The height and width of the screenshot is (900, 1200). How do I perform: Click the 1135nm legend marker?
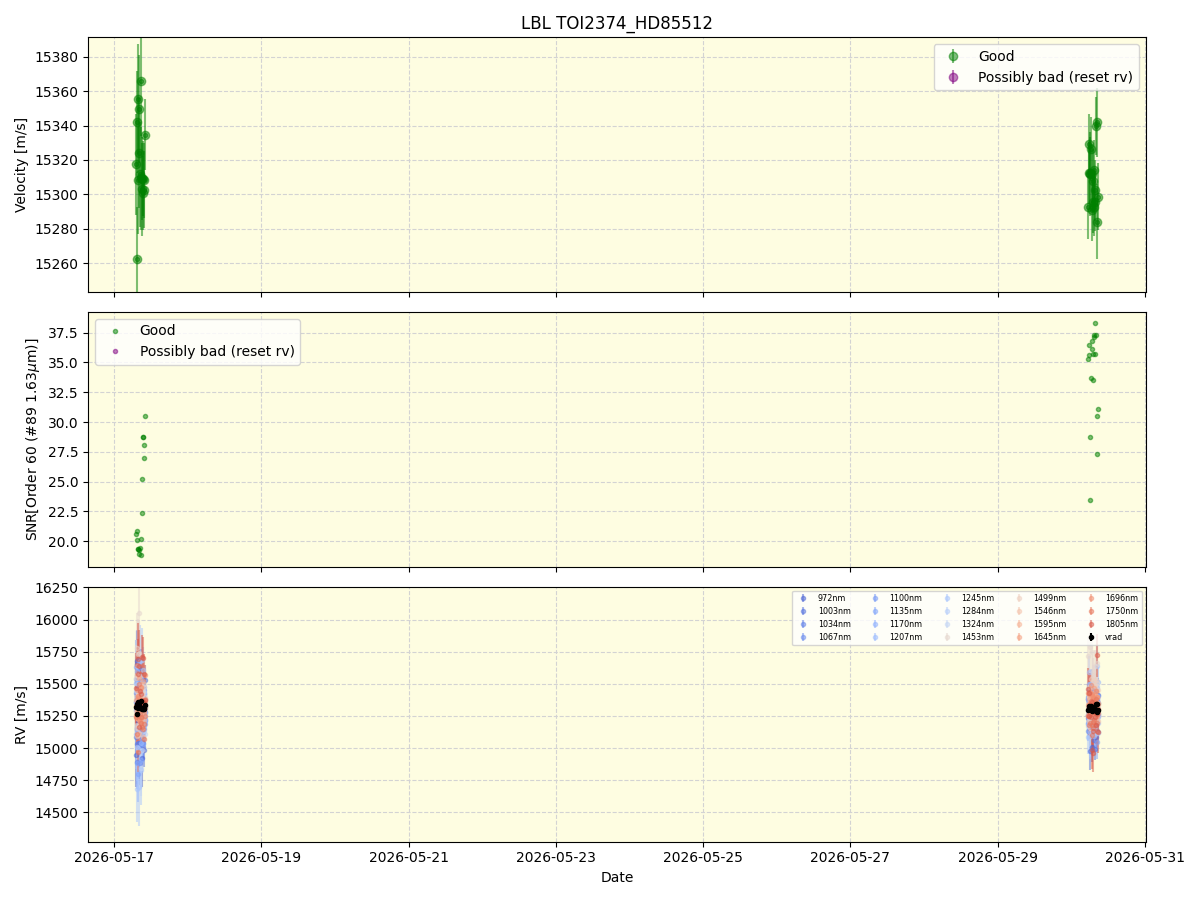(x=875, y=611)
